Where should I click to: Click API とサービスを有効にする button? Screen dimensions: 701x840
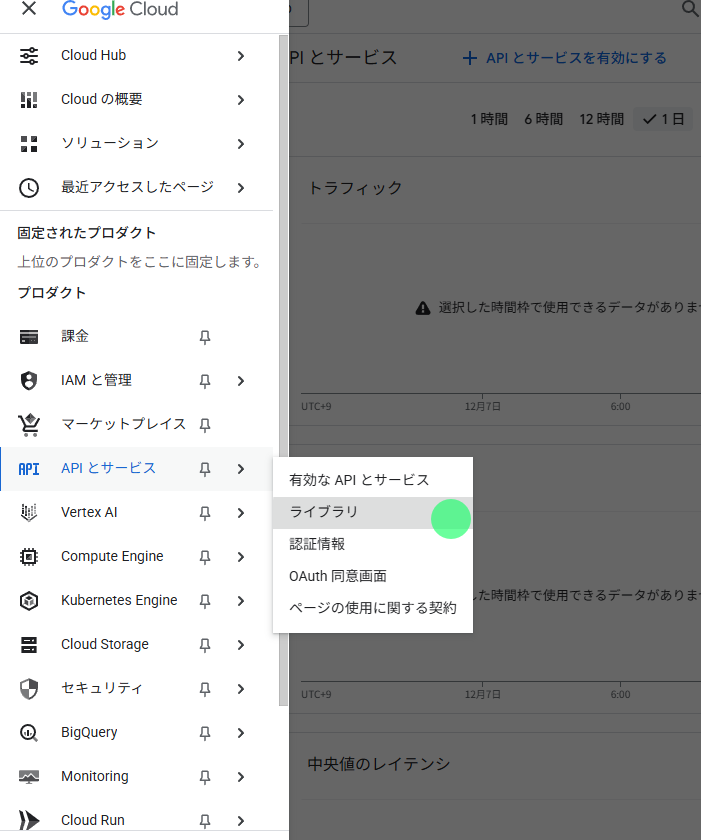[x=565, y=58]
